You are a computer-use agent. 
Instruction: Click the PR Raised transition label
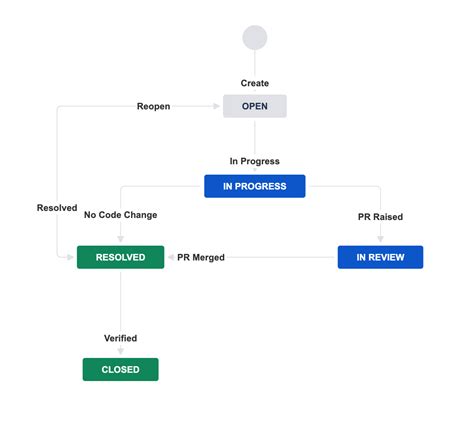[x=380, y=217]
